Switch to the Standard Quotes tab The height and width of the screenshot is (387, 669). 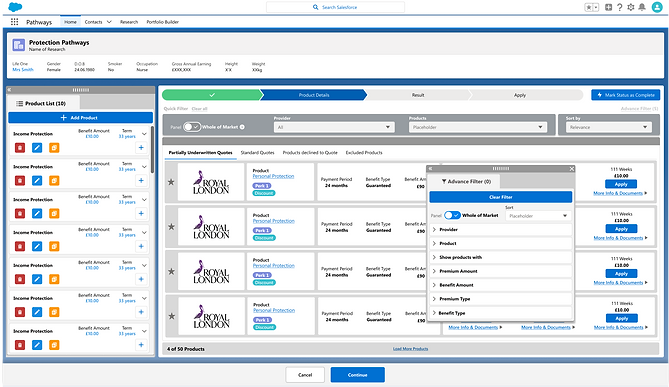coord(257,153)
